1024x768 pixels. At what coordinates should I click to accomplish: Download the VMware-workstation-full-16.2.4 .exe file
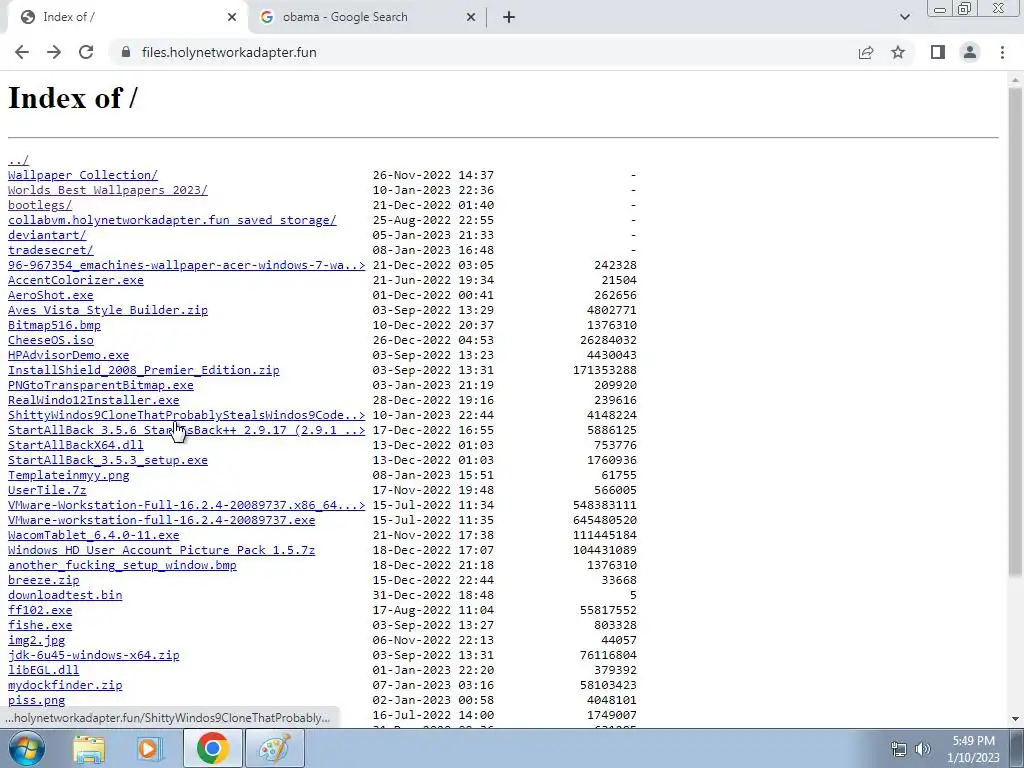(x=161, y=520)
